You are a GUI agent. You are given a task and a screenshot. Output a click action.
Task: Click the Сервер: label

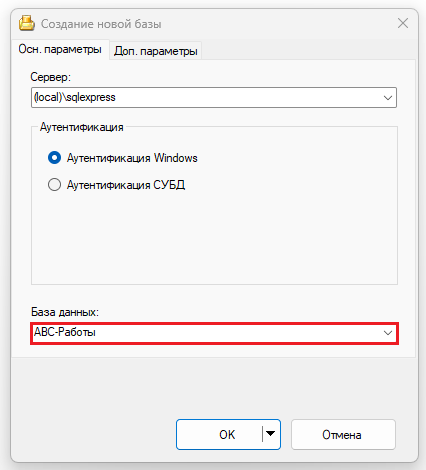tap(51, 77)
